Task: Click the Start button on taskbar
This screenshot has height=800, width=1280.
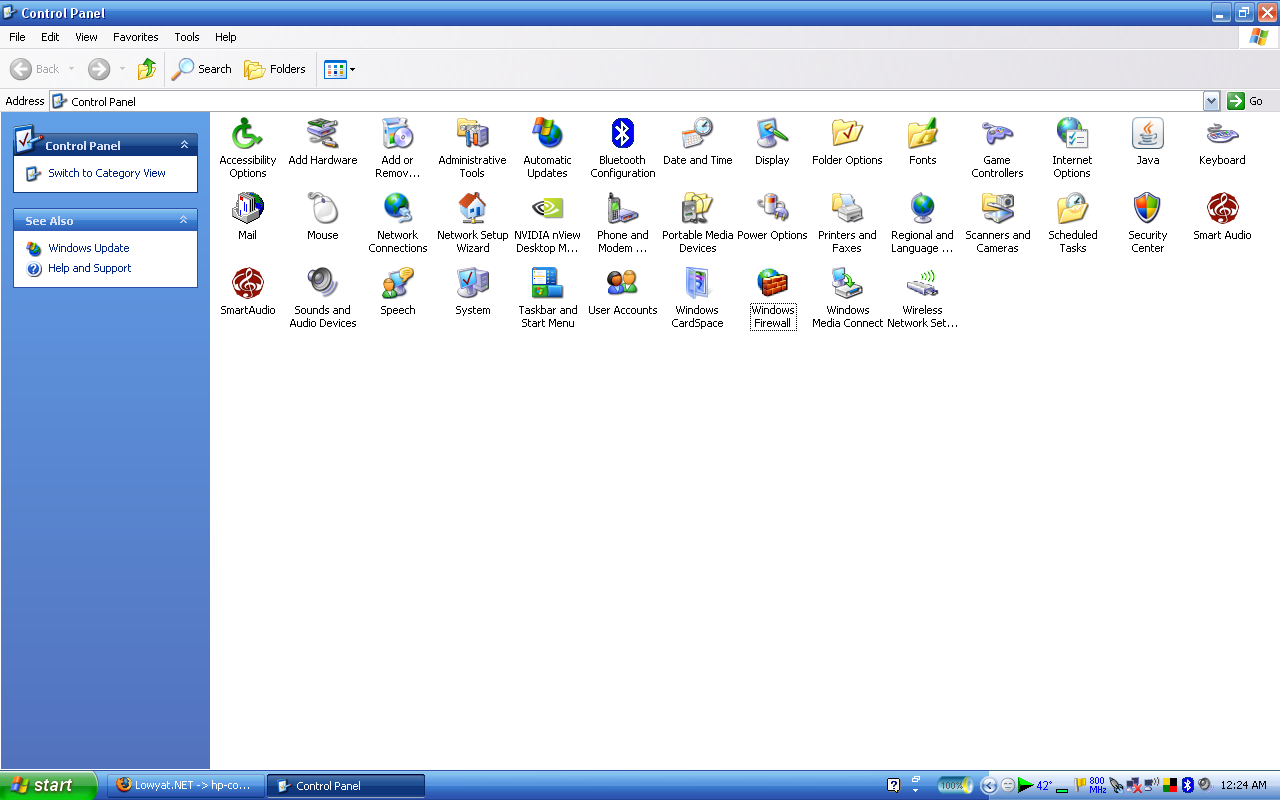Action: click(48, 785)
